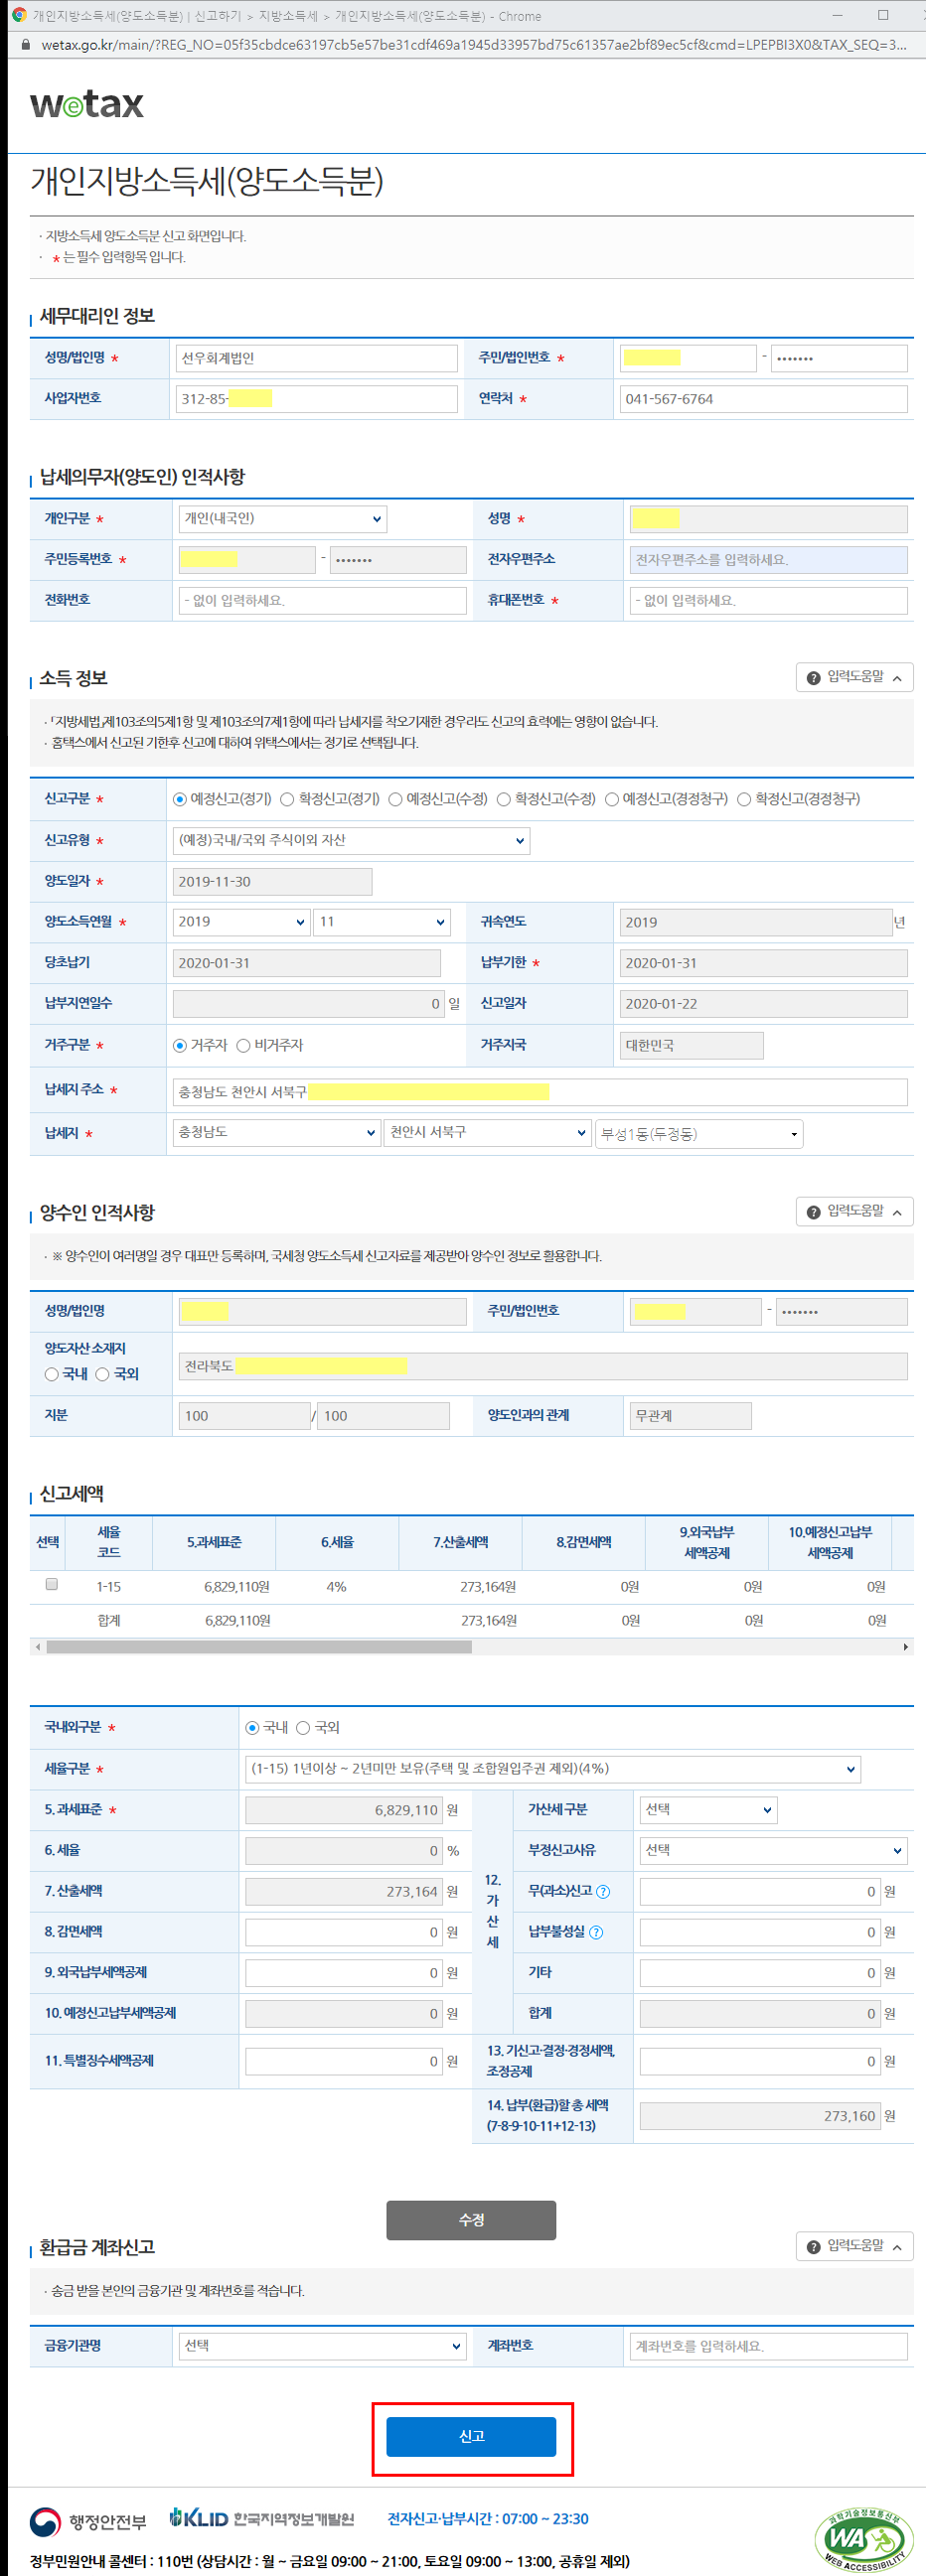Viewport: 926px width, 2576px height.
Task: Open the 양도소득월 year dropdown (2019)
Action: tap(241, 922)
